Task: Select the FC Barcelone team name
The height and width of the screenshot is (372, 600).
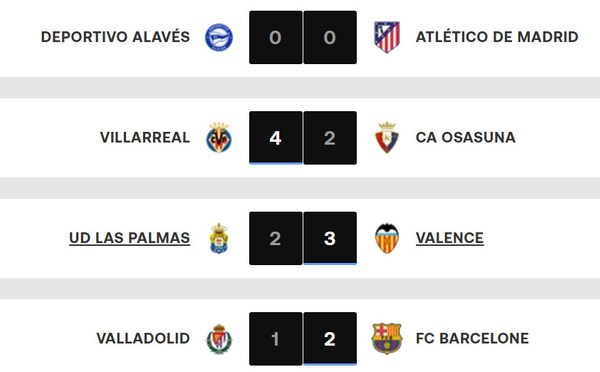Action: pos(472,338)
